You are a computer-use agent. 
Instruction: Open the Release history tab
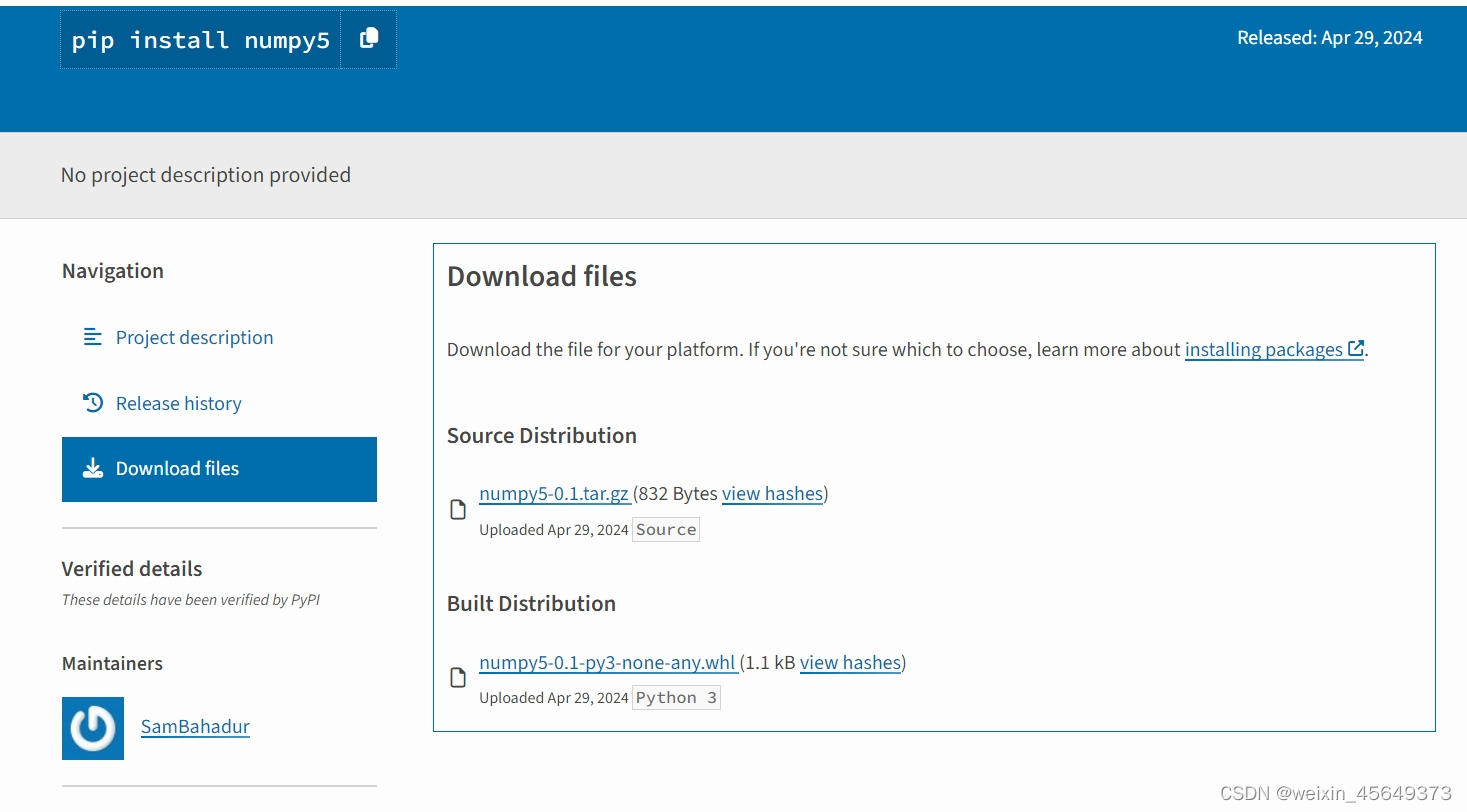coord(219,404)
